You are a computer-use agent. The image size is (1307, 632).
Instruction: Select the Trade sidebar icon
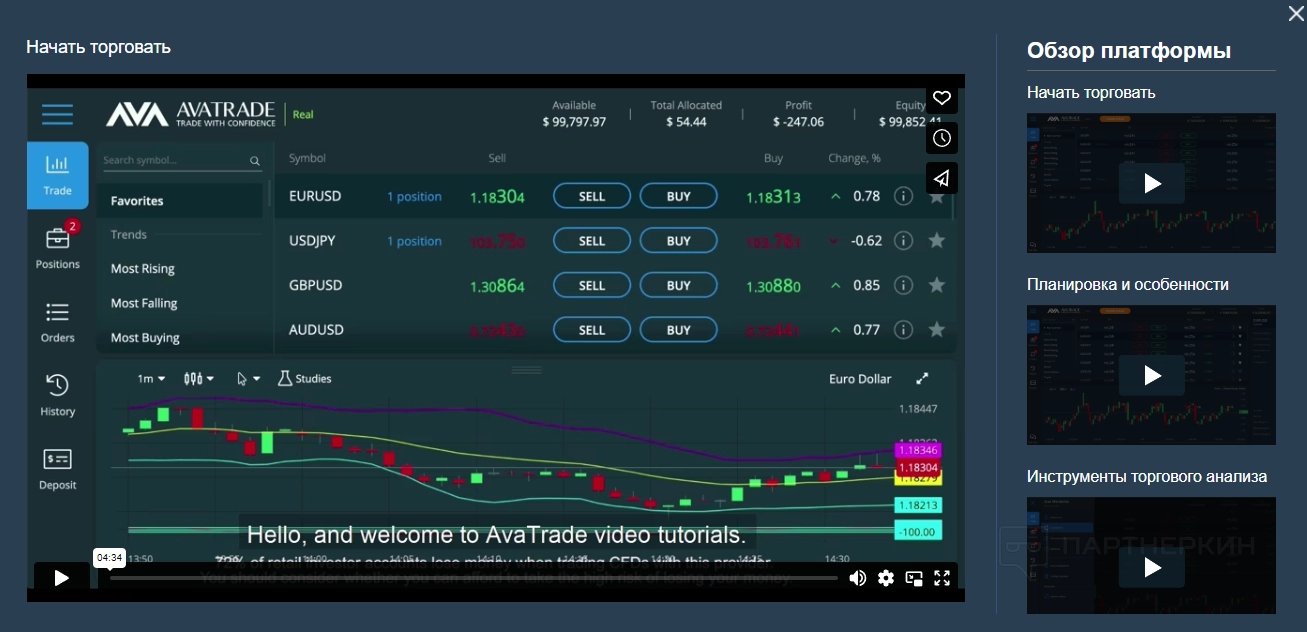58,175
